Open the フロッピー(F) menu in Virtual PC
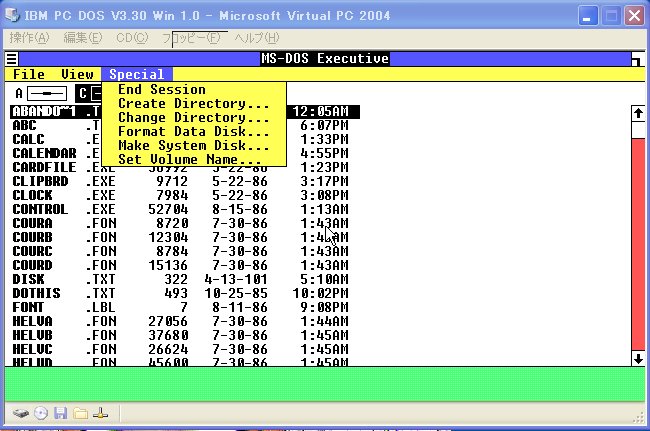The width and height of the screenshot is (650, 431). tap(191, 38)
